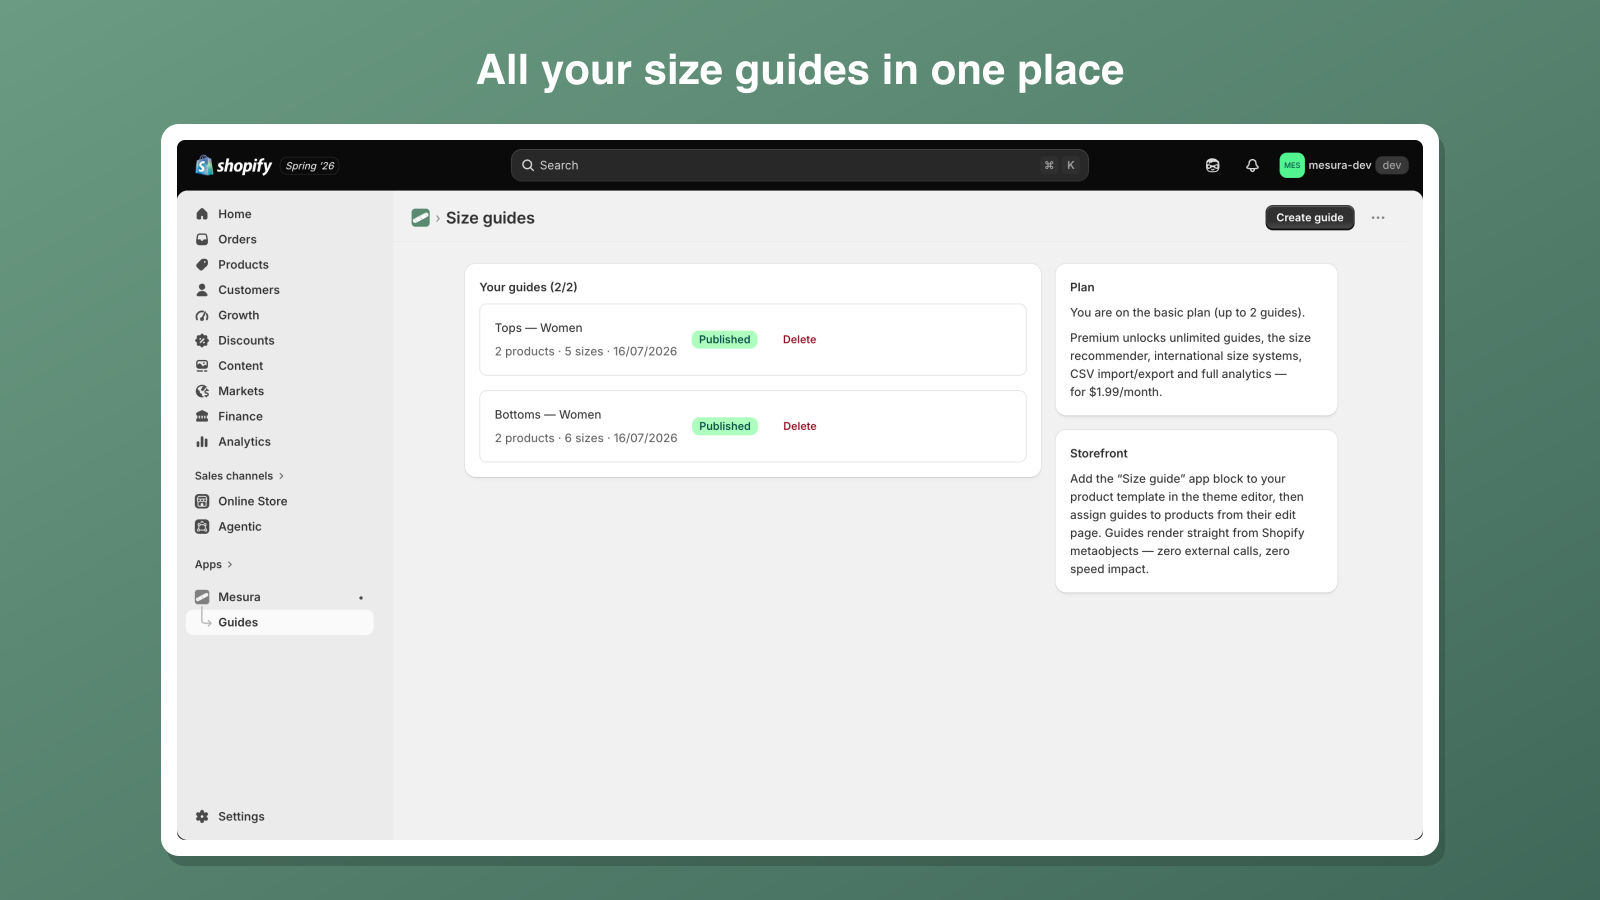
Task: Click "2 products · 6 sizes · 16/07/2026" text
Action: [586, 438]
